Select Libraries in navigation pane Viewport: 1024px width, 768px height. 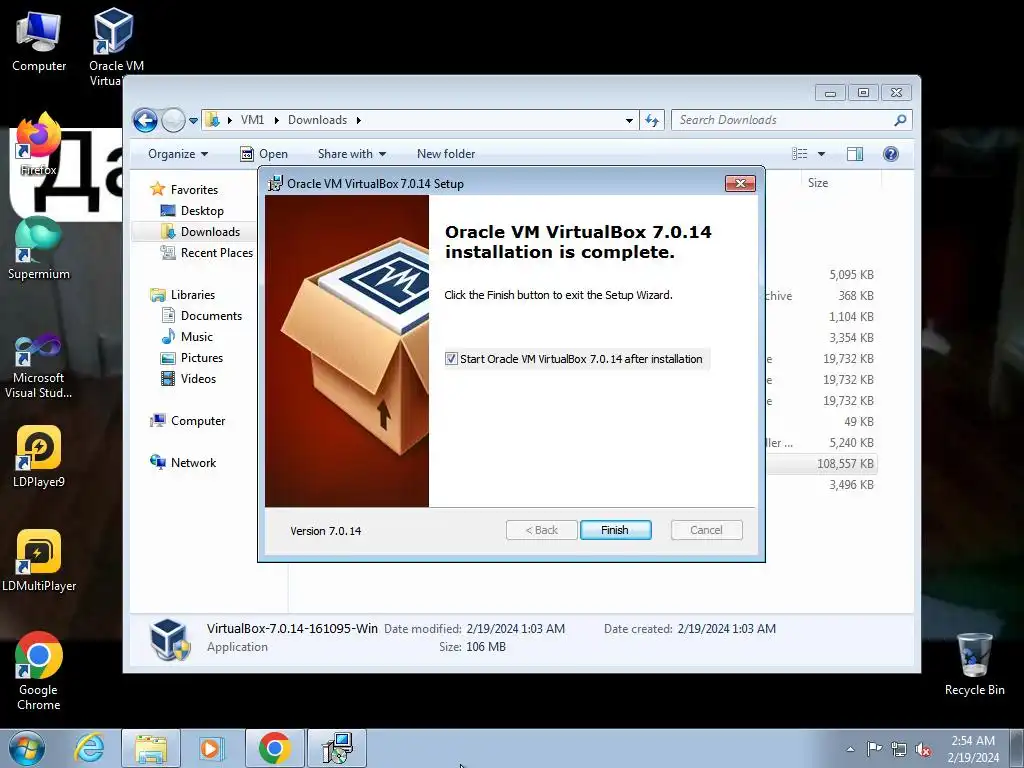click(193, 295)
